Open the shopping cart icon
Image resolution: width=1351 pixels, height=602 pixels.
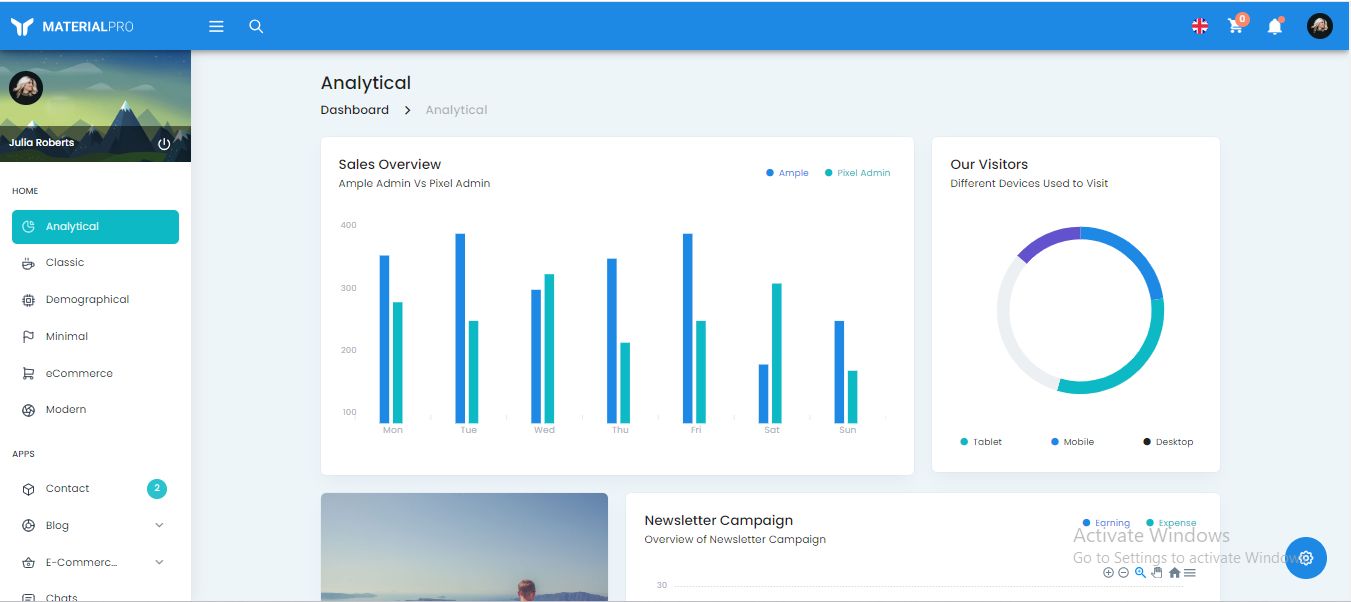point(1236,26)
